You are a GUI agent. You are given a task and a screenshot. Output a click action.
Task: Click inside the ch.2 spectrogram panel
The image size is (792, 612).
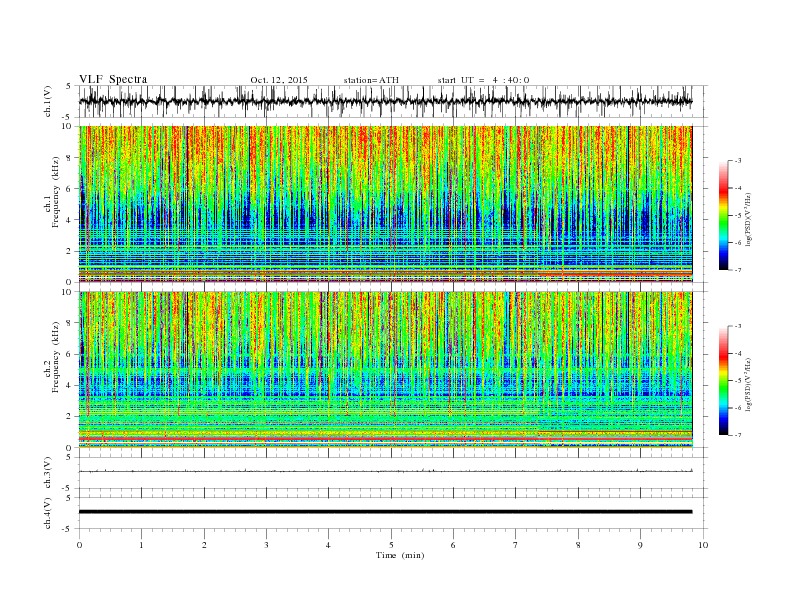click(x=385, y=369)
